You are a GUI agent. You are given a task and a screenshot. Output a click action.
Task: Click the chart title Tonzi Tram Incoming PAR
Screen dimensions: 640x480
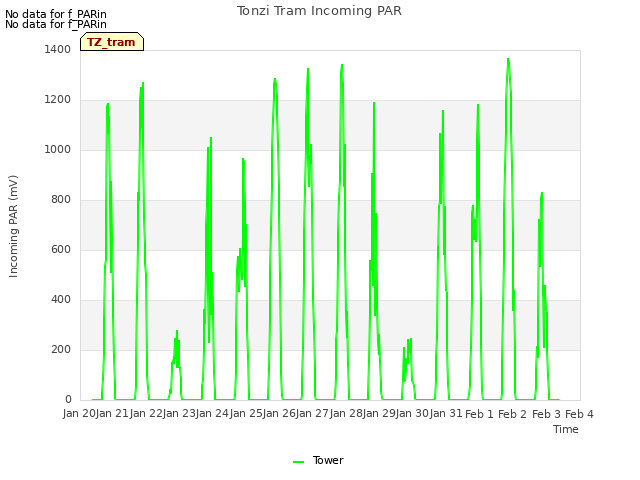[x=319, y=11]
